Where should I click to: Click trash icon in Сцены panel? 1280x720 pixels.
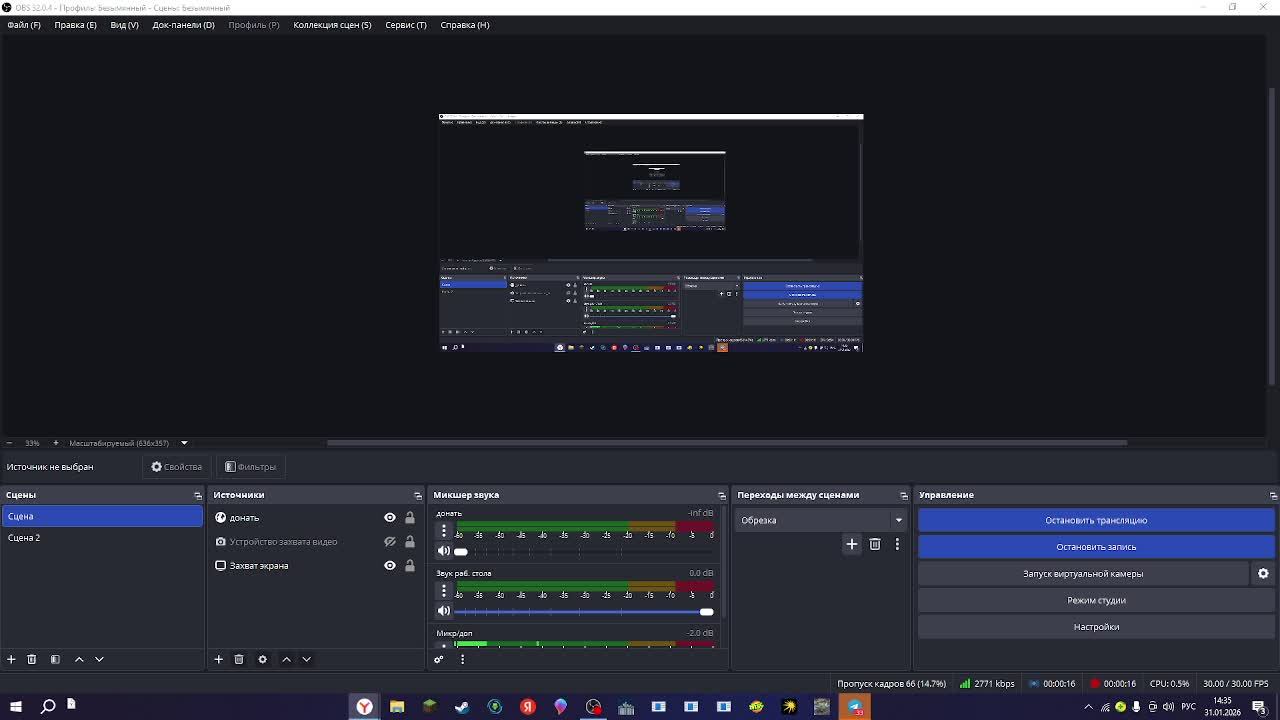(x=32, y=659)
